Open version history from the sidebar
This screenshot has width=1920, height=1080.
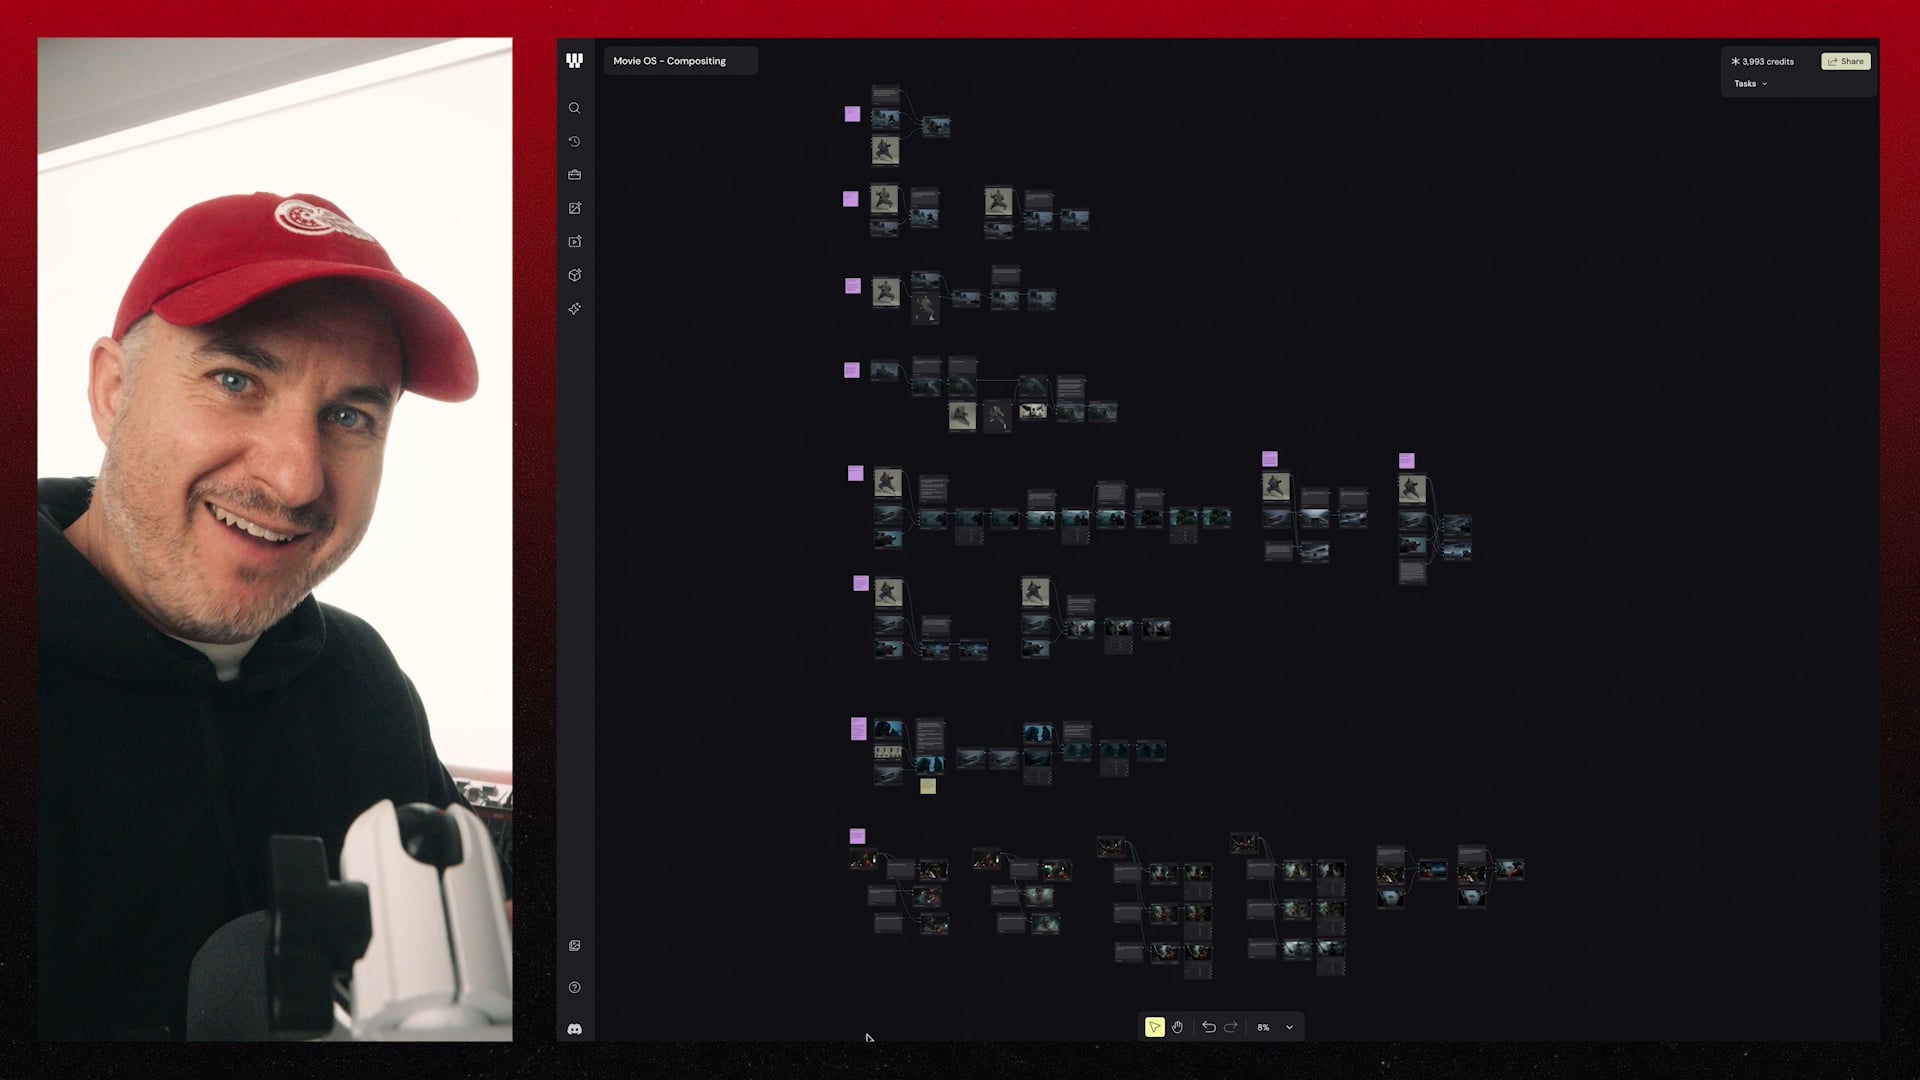575,141
